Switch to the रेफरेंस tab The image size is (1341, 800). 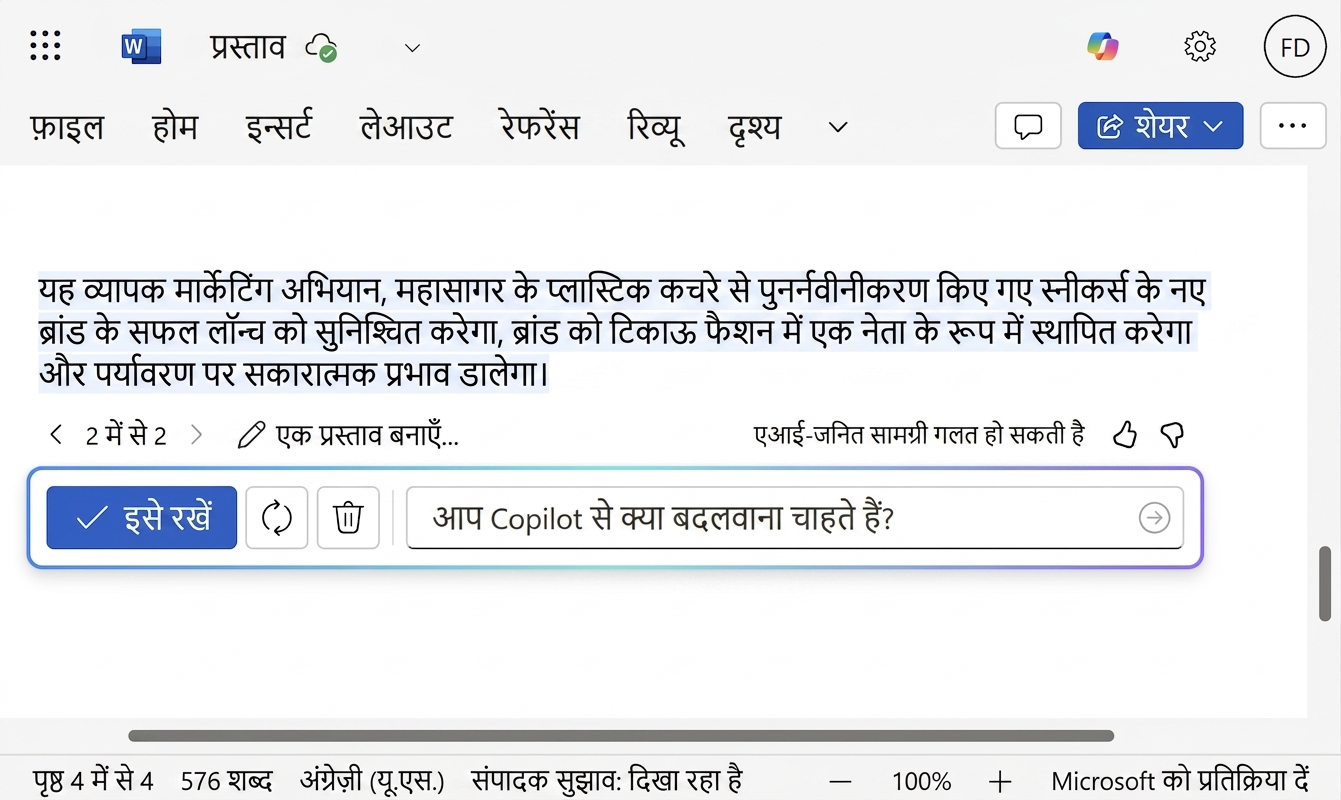pyautogui.click(x=539, y=127)
